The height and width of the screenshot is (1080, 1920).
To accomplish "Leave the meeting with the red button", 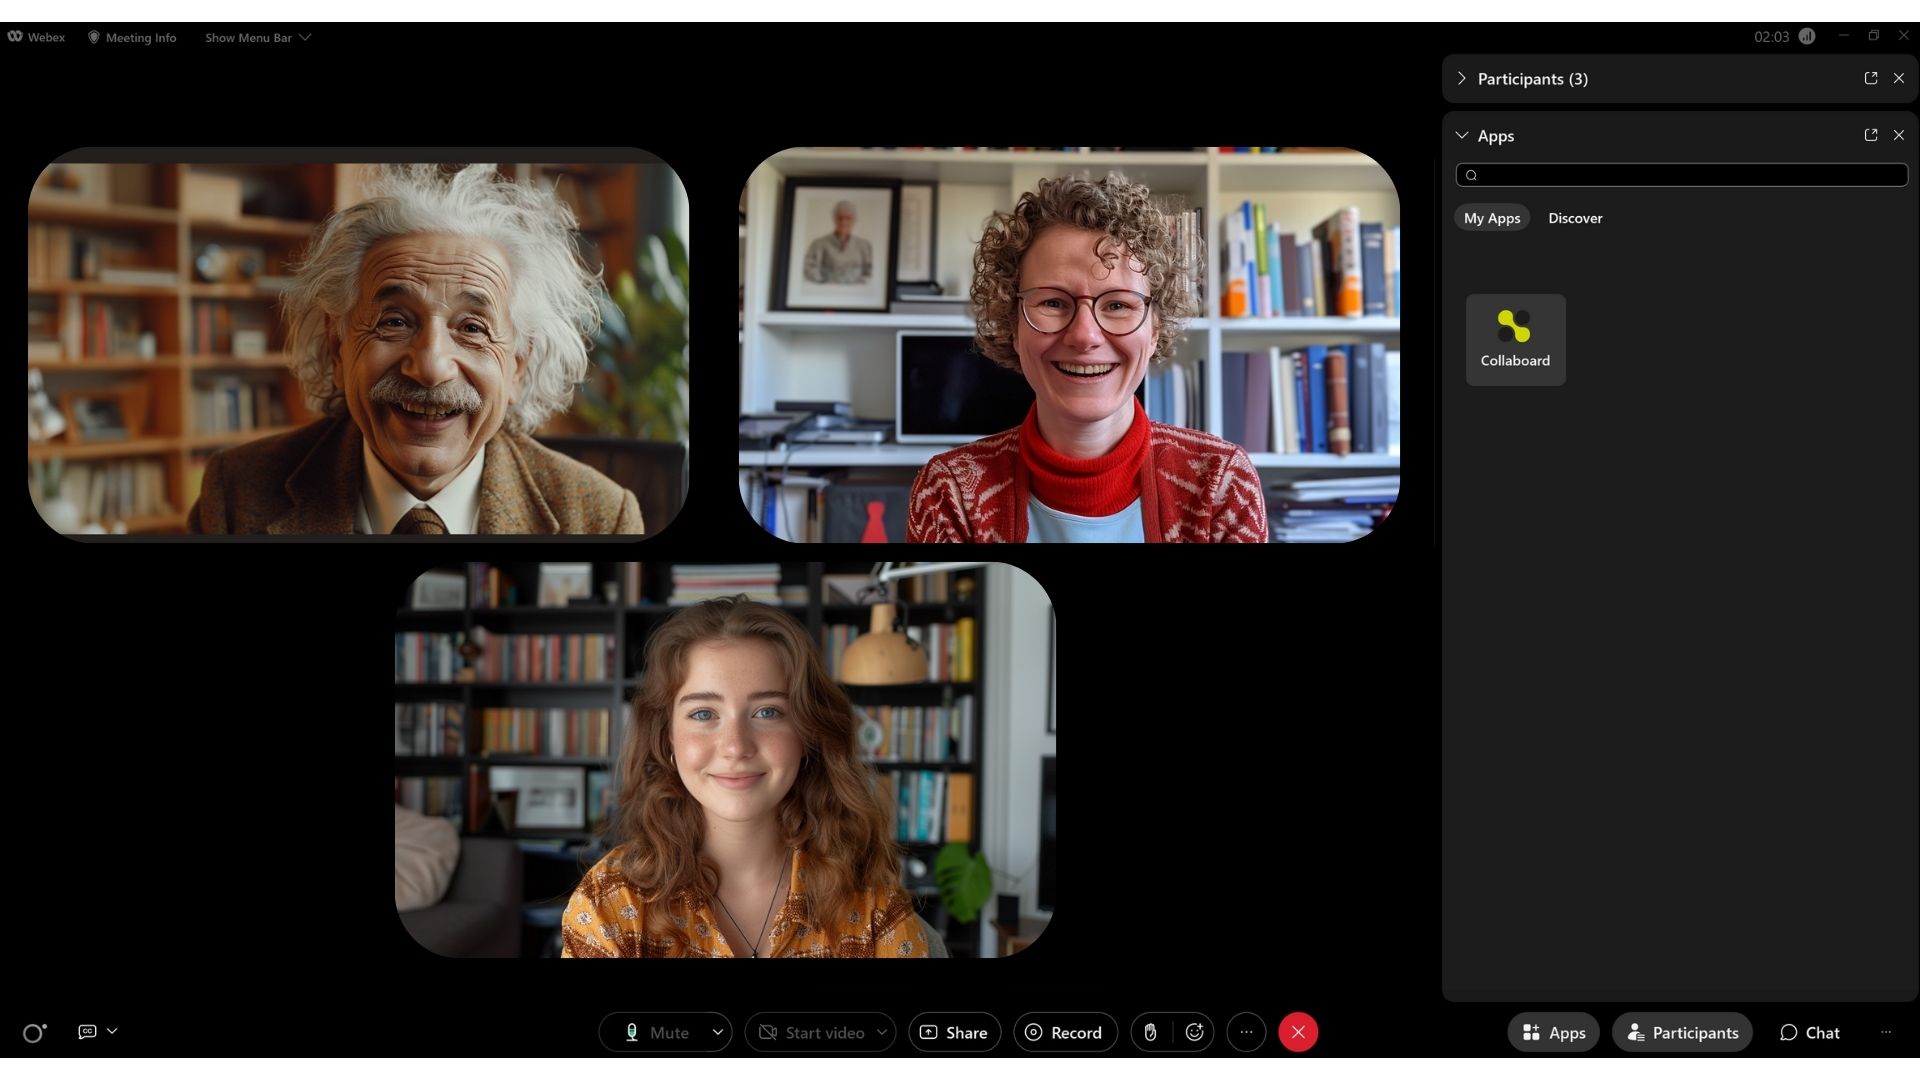I will tap(1297, 1032).
